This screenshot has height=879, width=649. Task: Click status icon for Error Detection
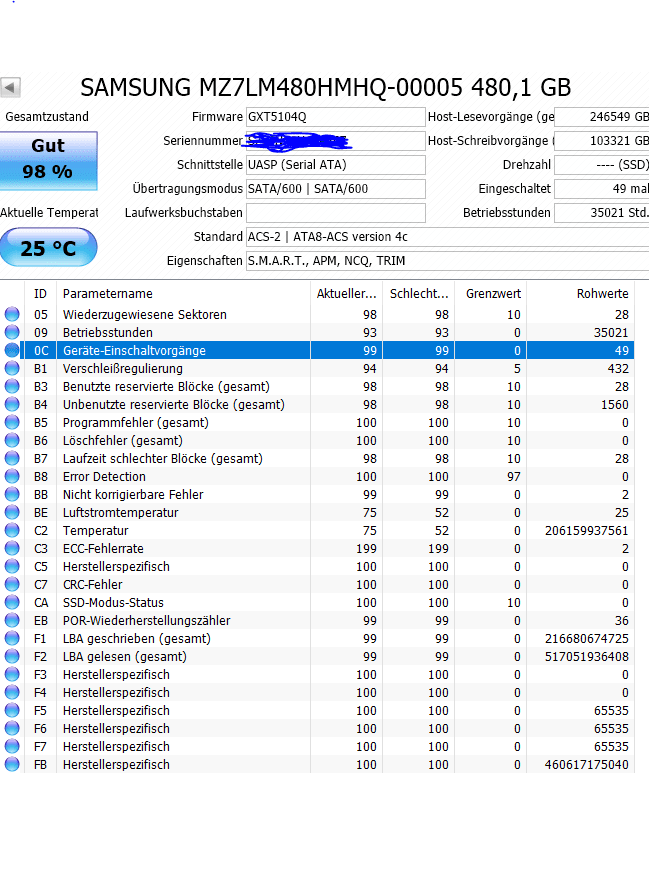coord(12,476)
